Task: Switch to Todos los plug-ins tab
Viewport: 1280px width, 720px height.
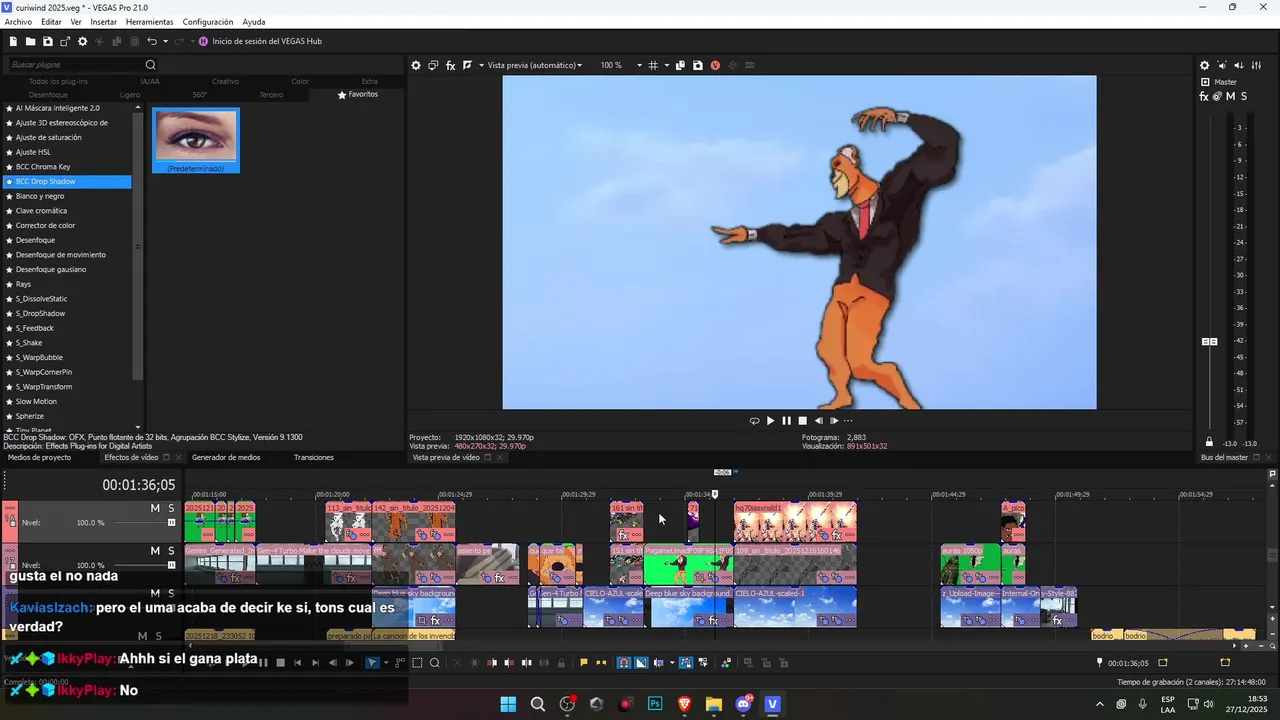Action: click(x=58, y=81)
